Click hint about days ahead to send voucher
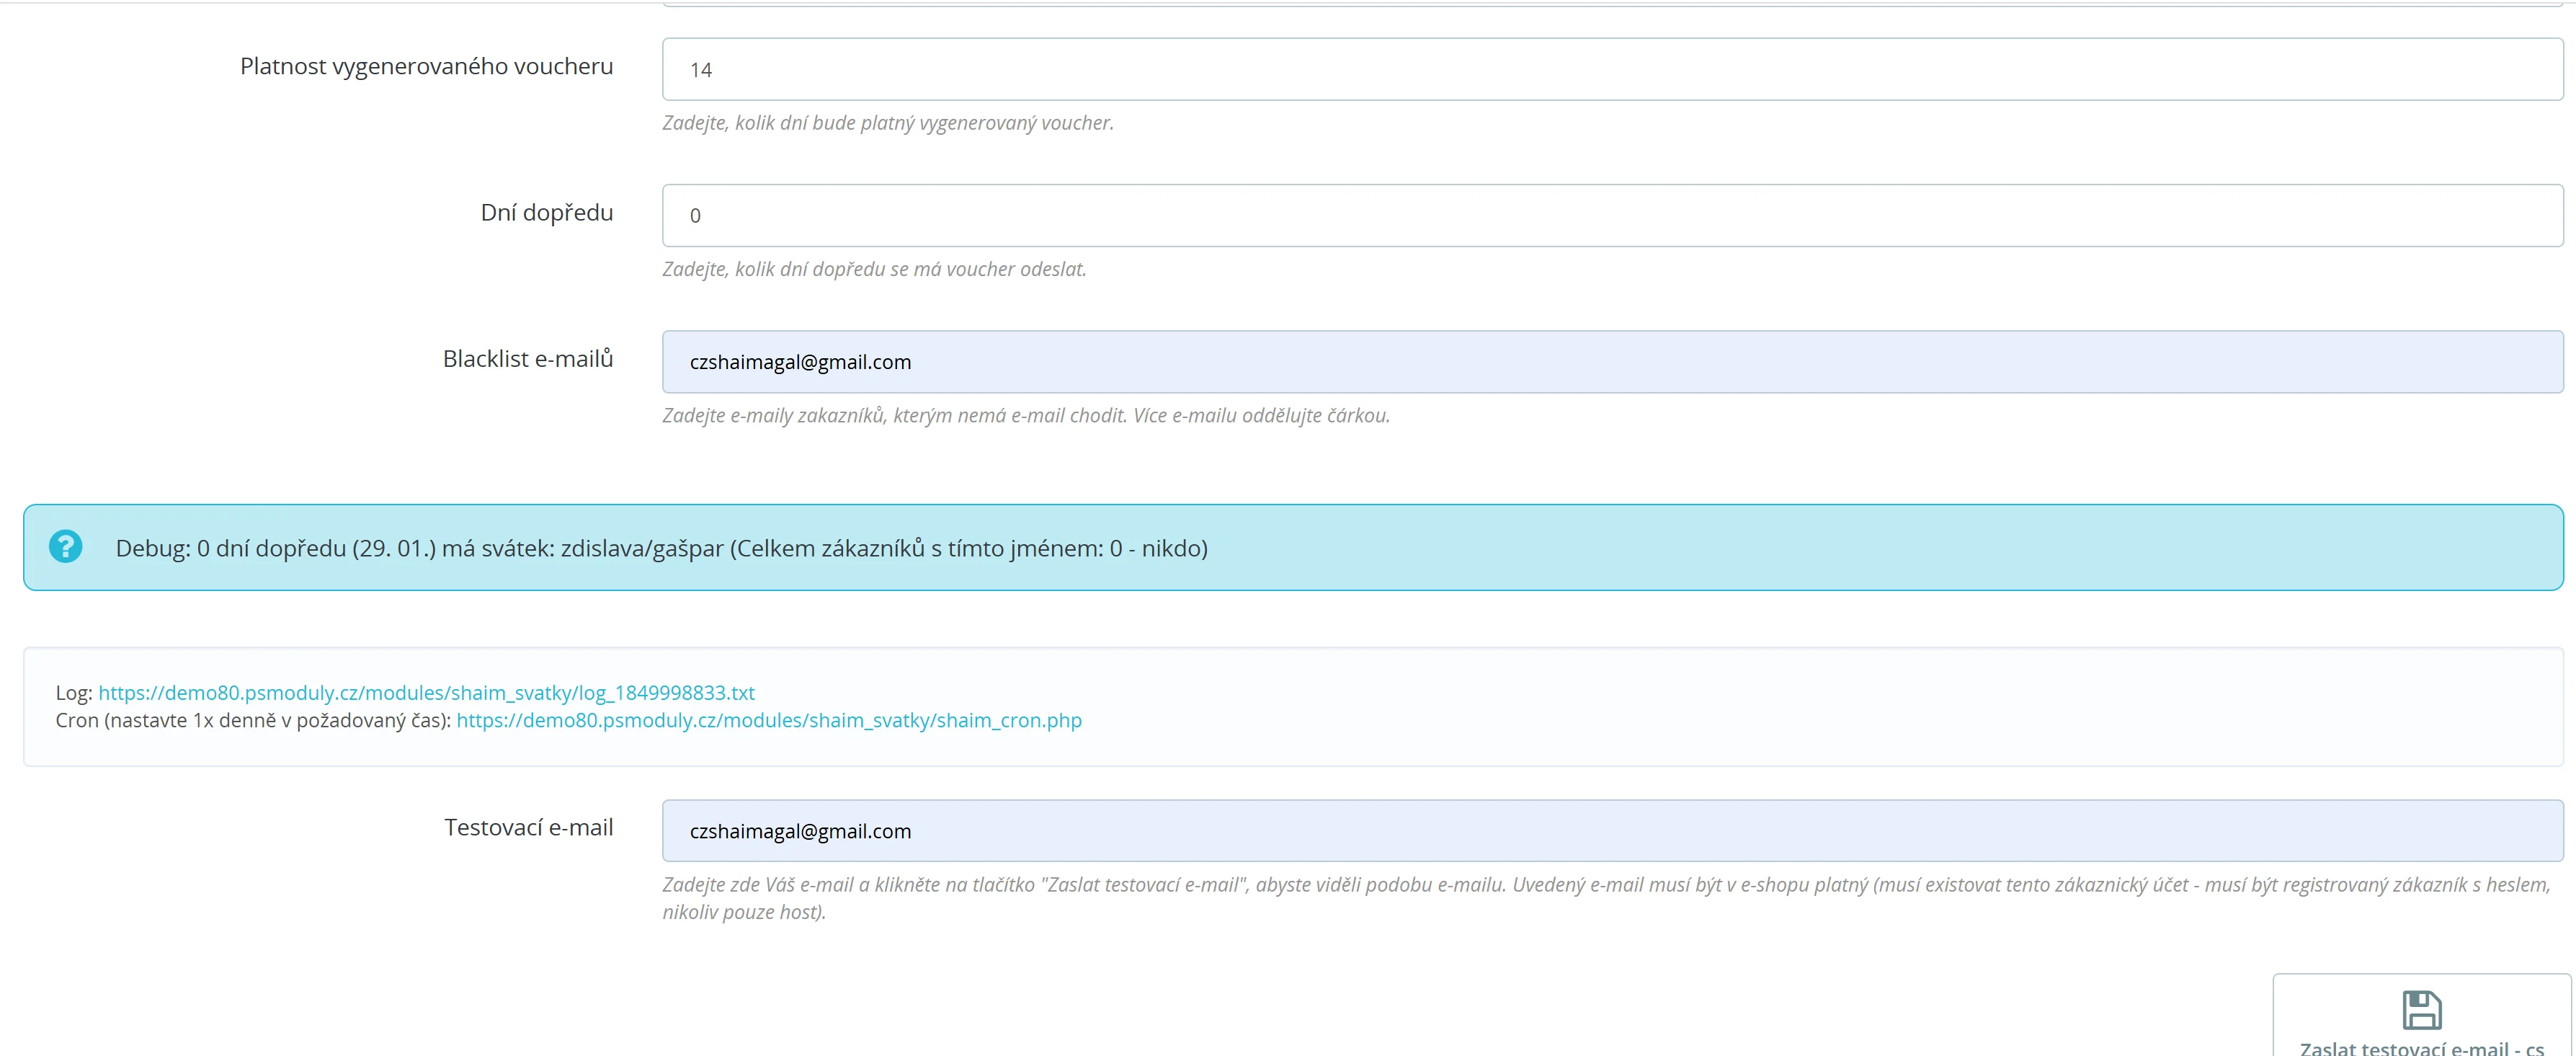Screen dimensions: 2576x1056 pos(873,269)
